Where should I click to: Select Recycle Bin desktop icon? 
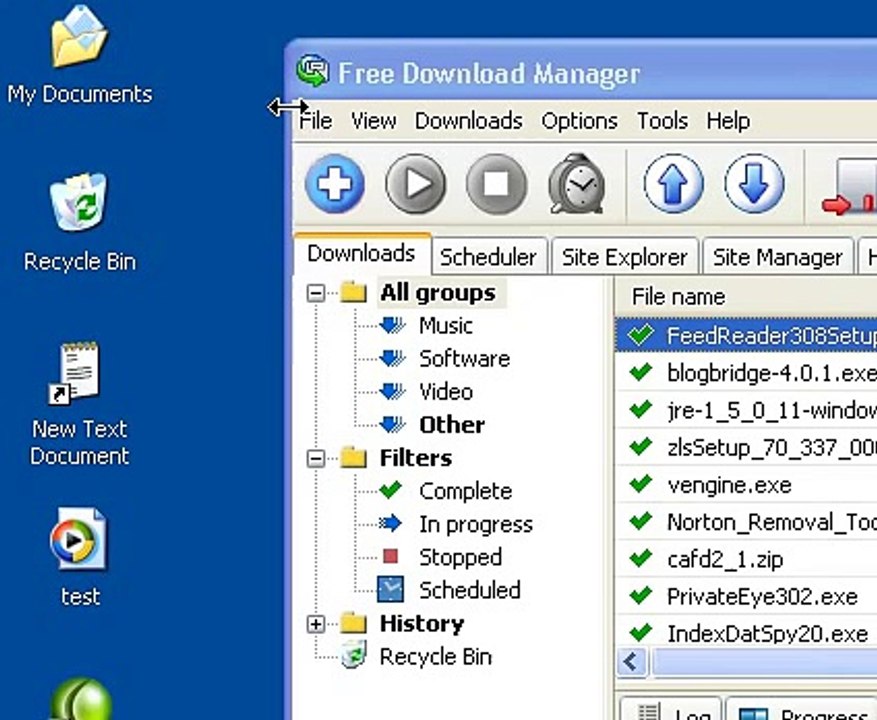point(79,201)
